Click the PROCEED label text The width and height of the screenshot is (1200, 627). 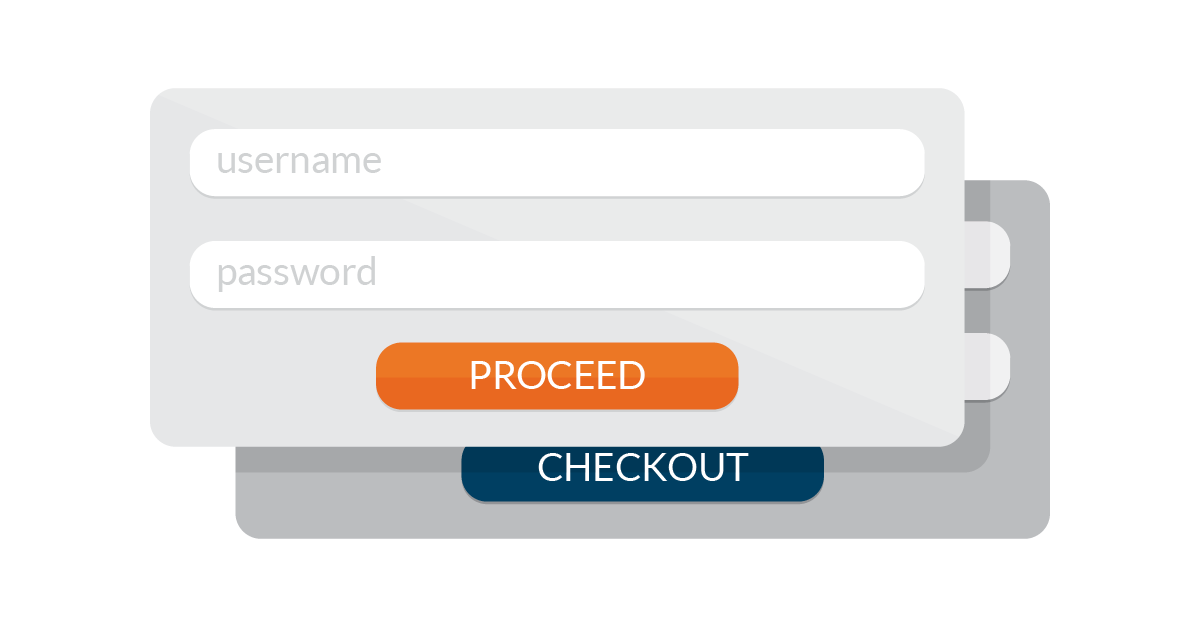click(557, 376)
